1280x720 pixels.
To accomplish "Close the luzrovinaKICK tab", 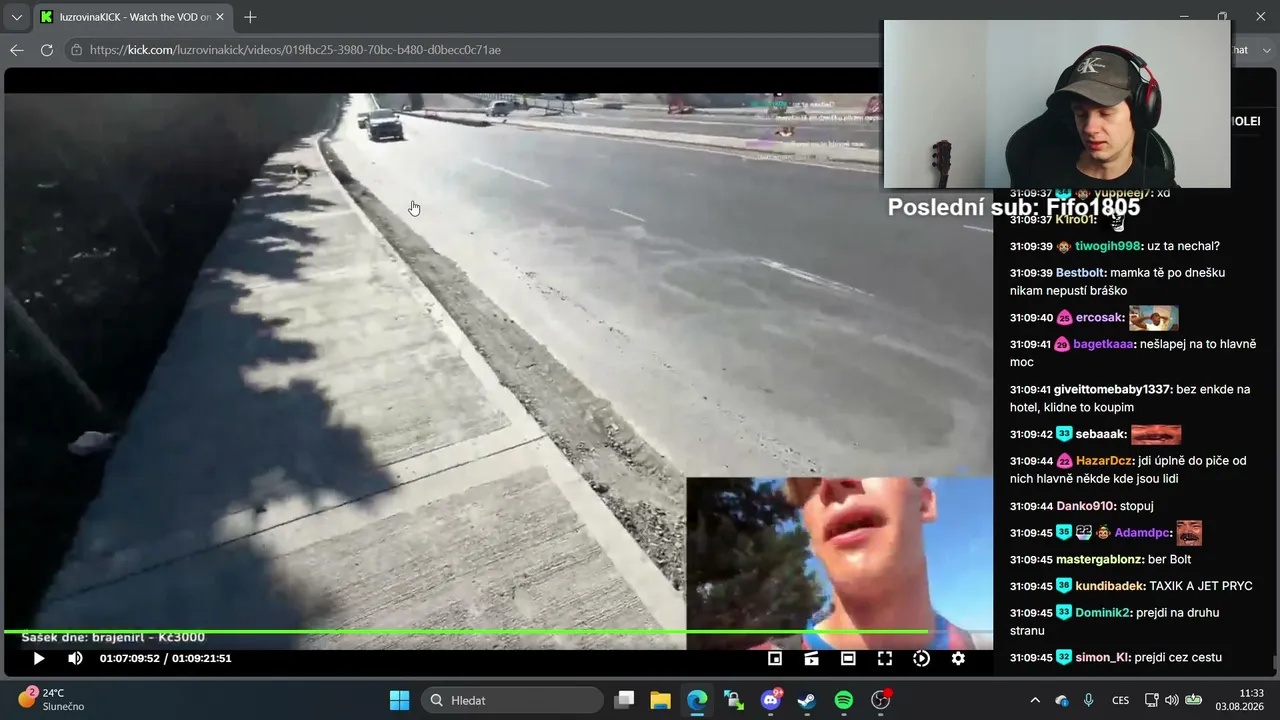I will (220, 17).
